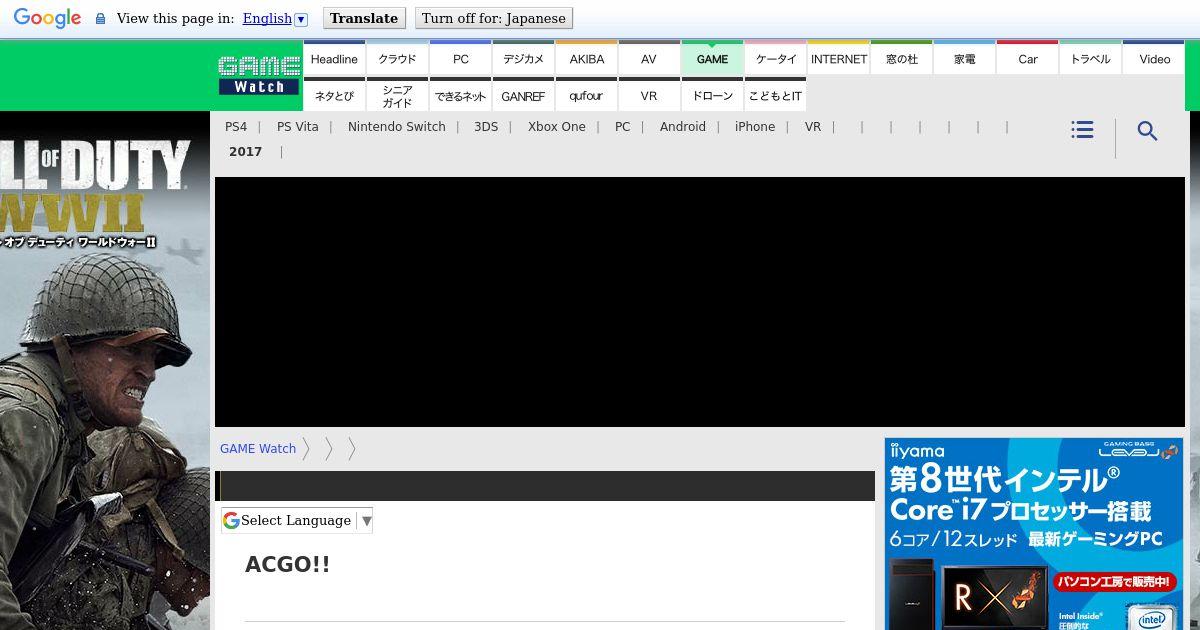Viewport: 1200px width, 630px height.
Task: Open the 2017 link
Action: point(246,152)
